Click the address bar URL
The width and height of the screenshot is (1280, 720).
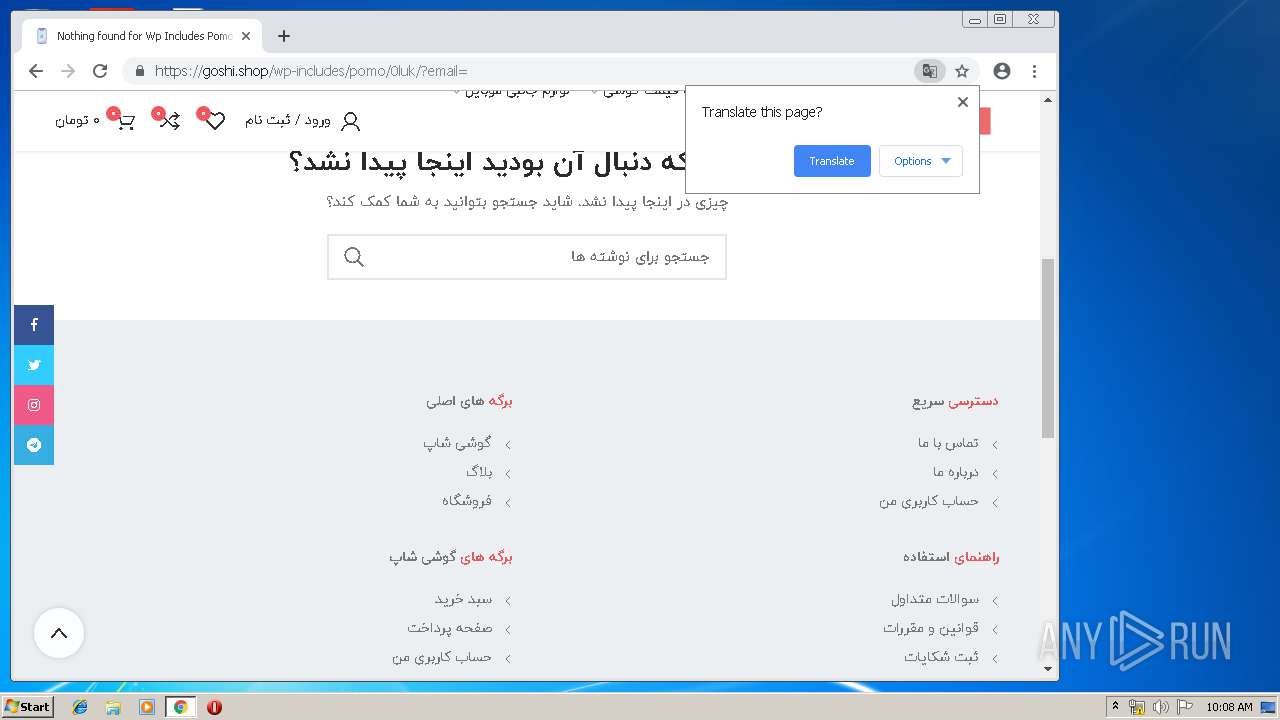pos(311,71)
